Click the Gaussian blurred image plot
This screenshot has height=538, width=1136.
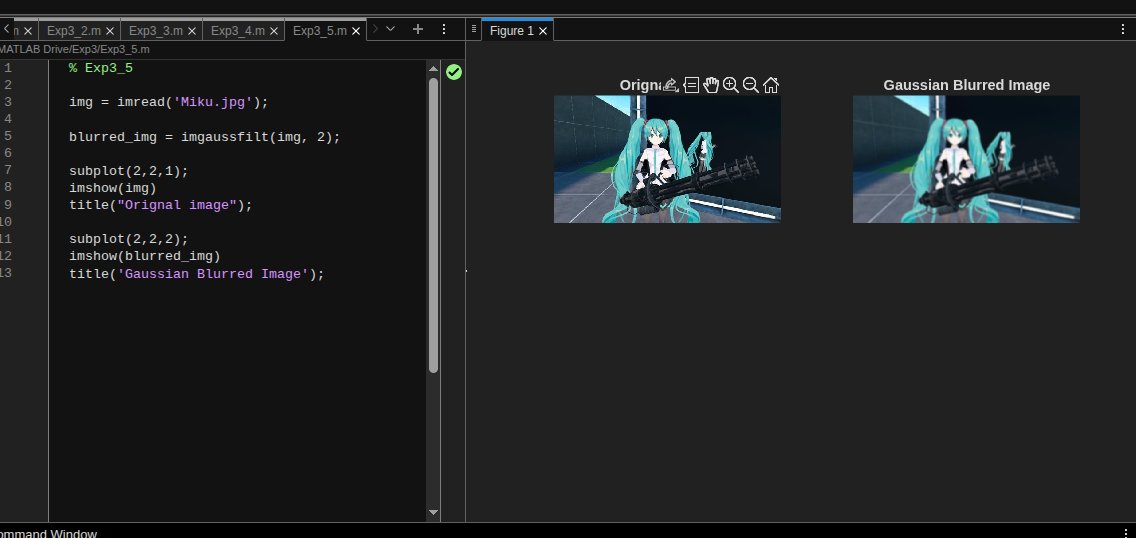[x=966, y=159]
